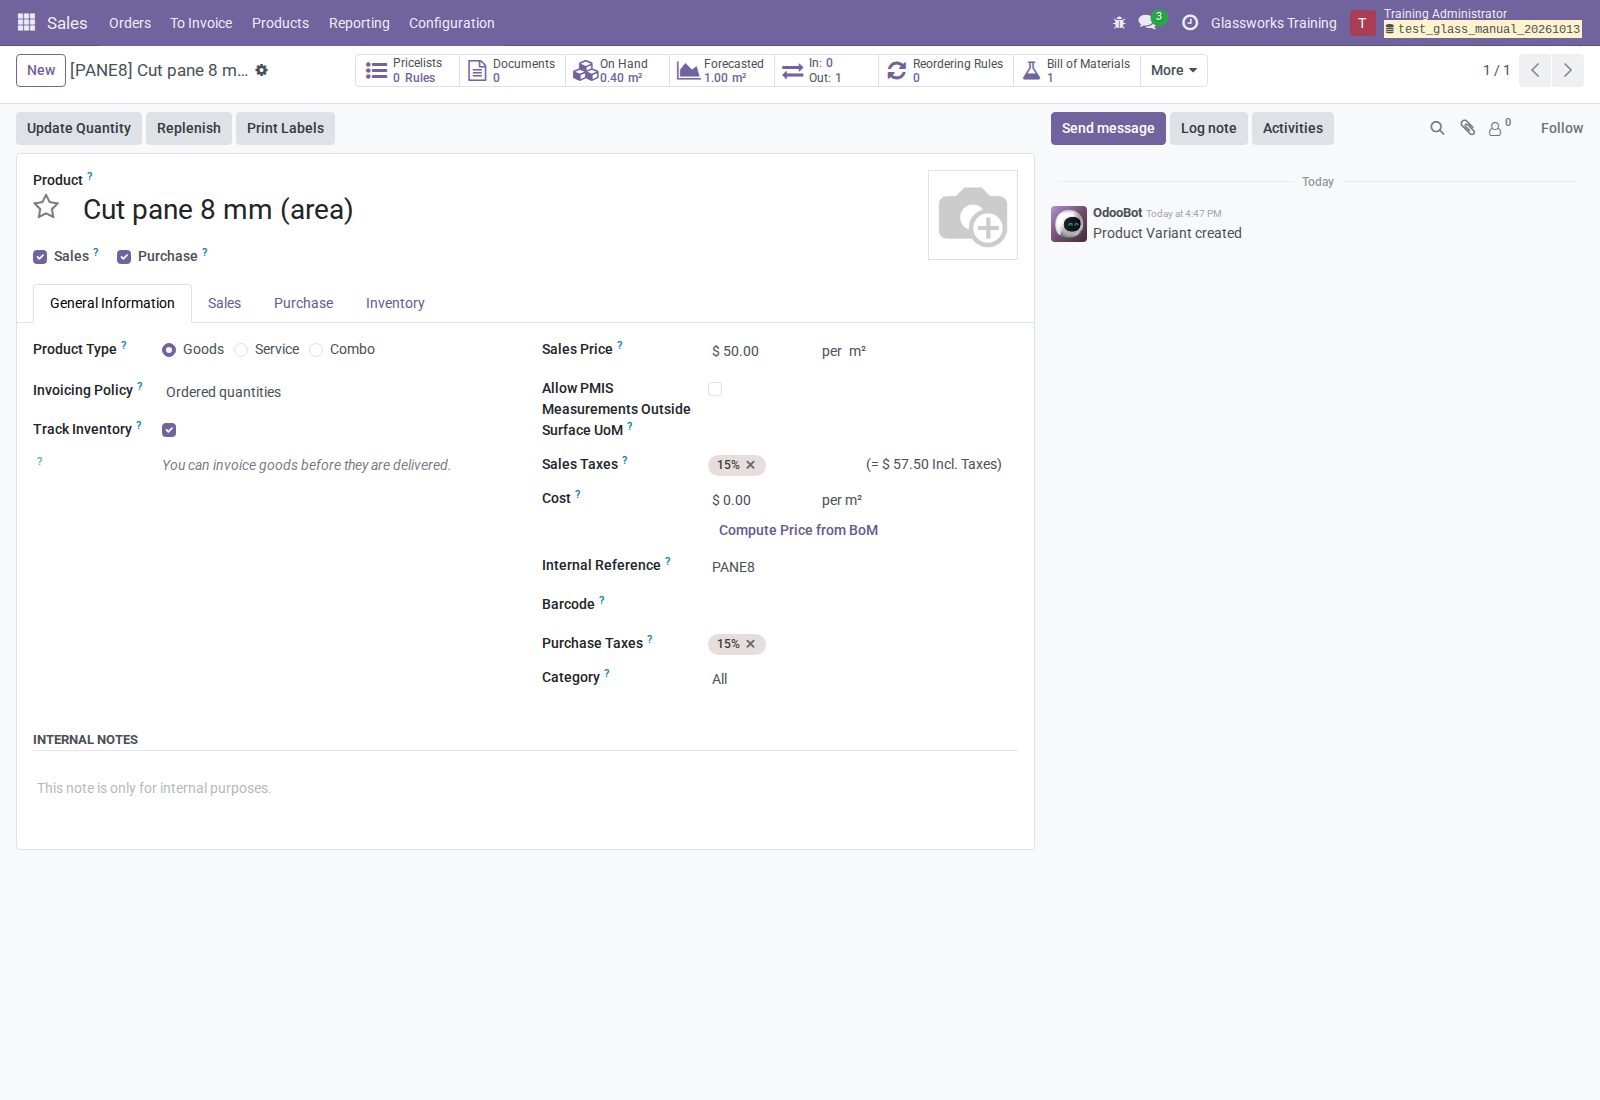Select Combo product type
The width and height of the screenshot is (1600, 1100).
[316, 350]
